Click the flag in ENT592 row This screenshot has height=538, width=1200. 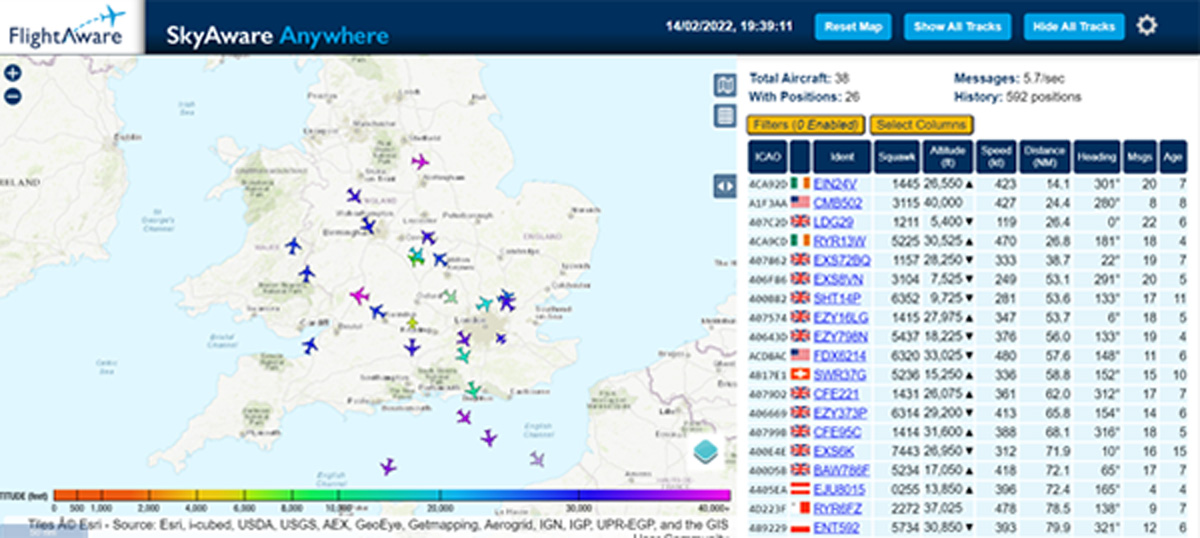click(800, 526)
